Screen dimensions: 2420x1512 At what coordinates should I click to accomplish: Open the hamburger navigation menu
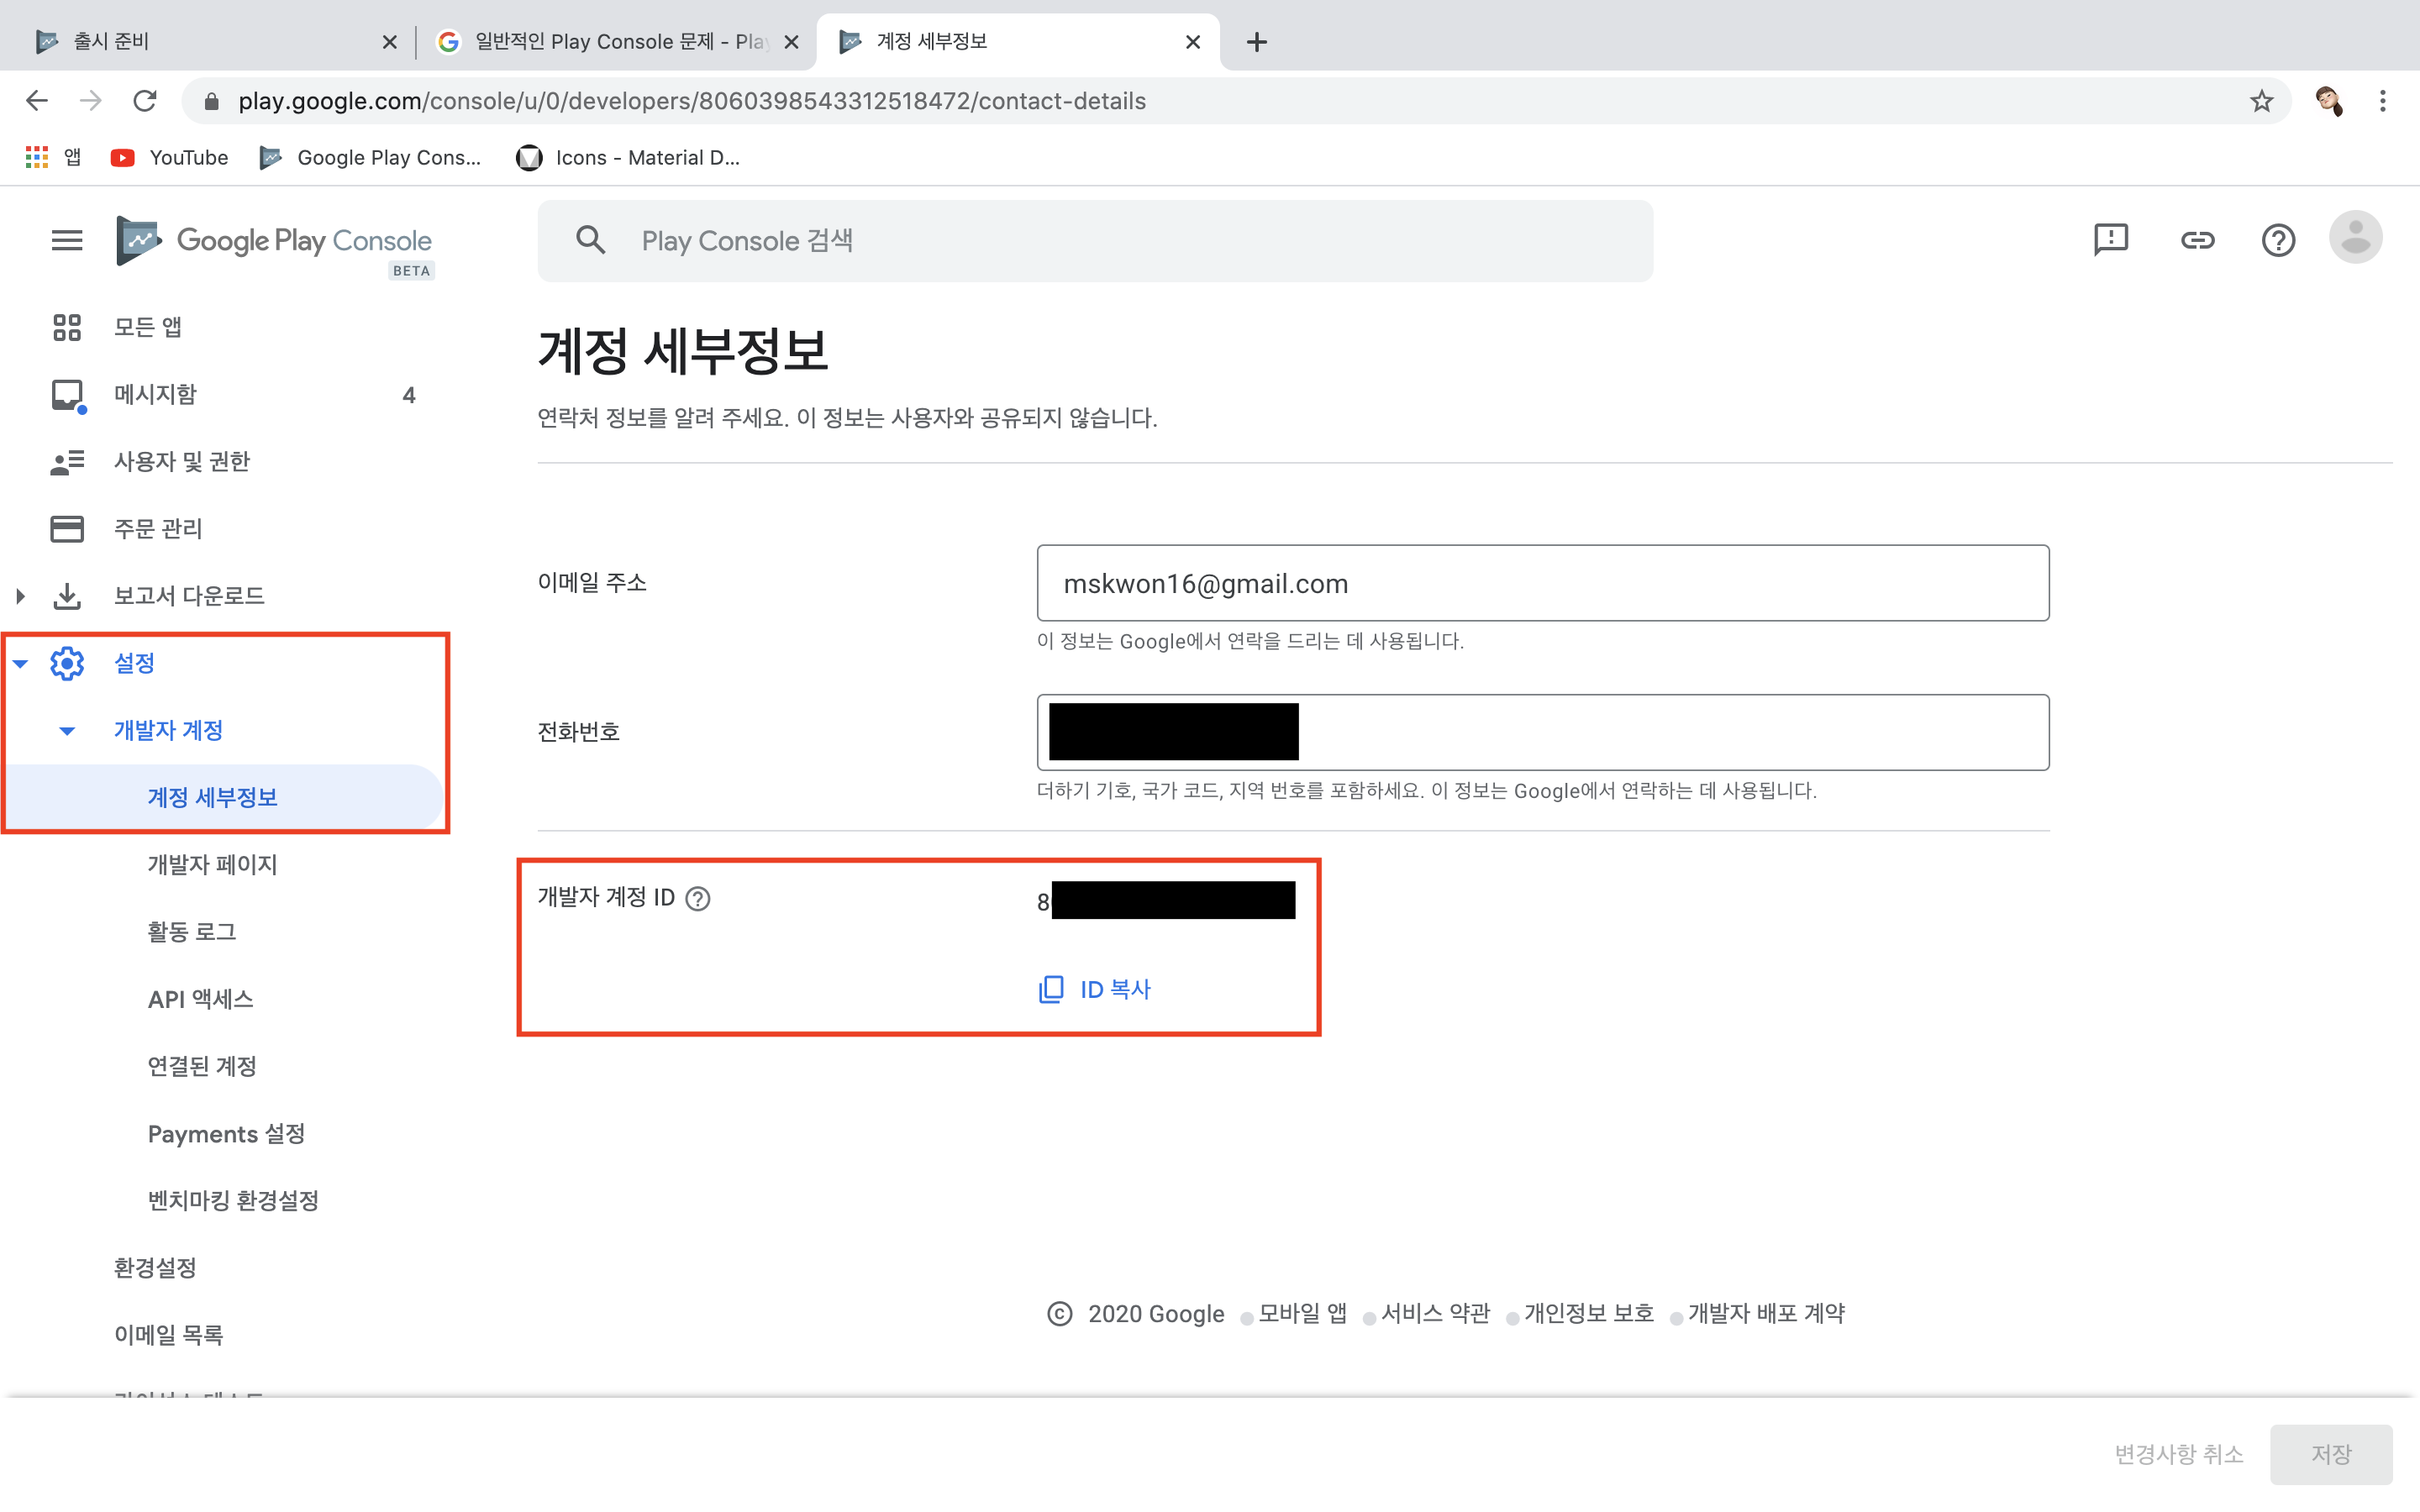[x=67, y=240]
